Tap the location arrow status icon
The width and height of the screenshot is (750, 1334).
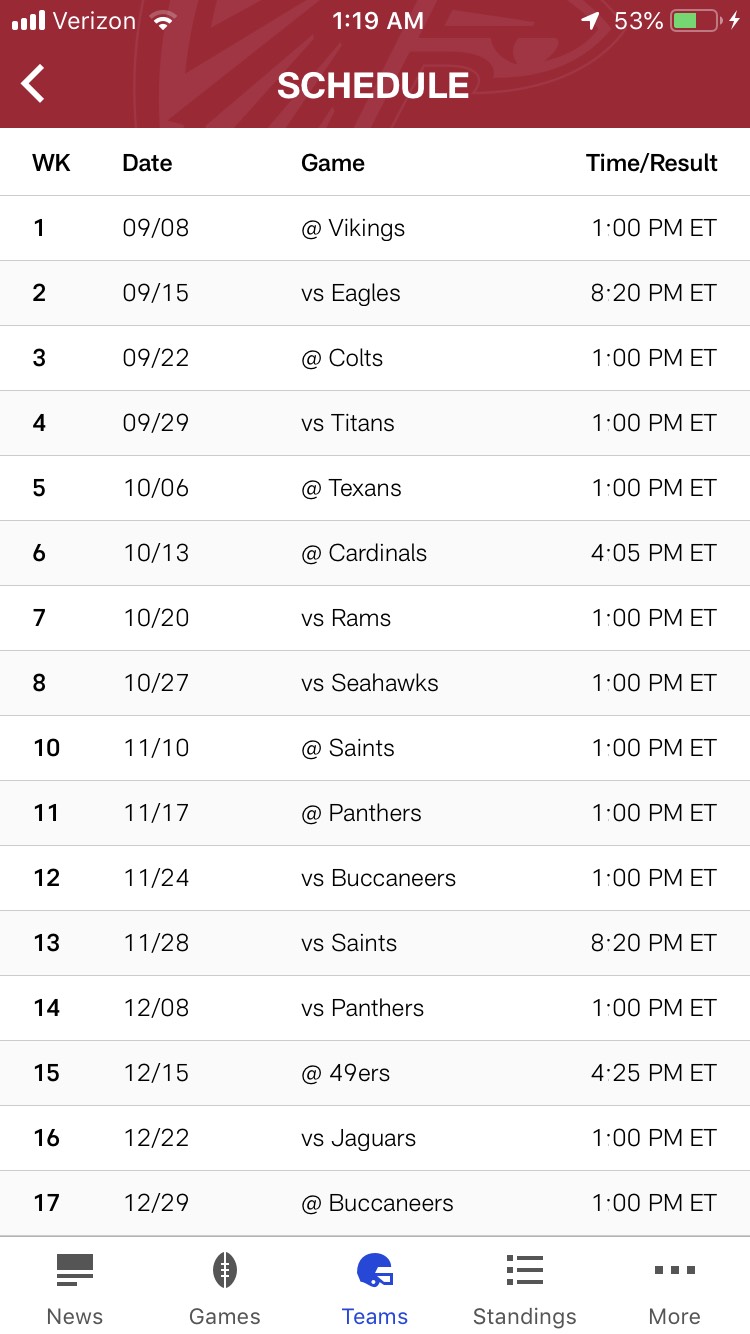click(x=590, y=21)
